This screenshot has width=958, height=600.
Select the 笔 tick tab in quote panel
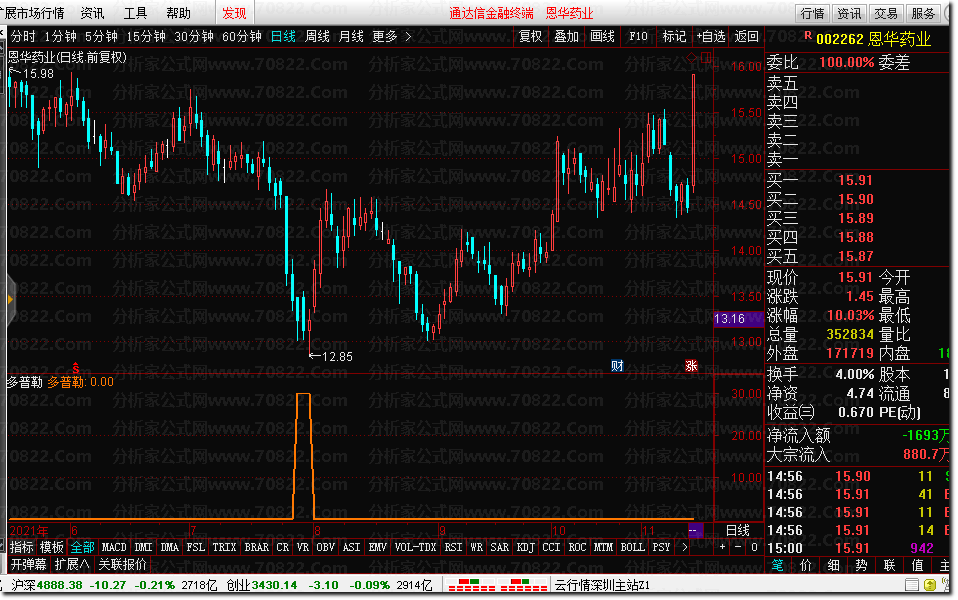[777, 565]
